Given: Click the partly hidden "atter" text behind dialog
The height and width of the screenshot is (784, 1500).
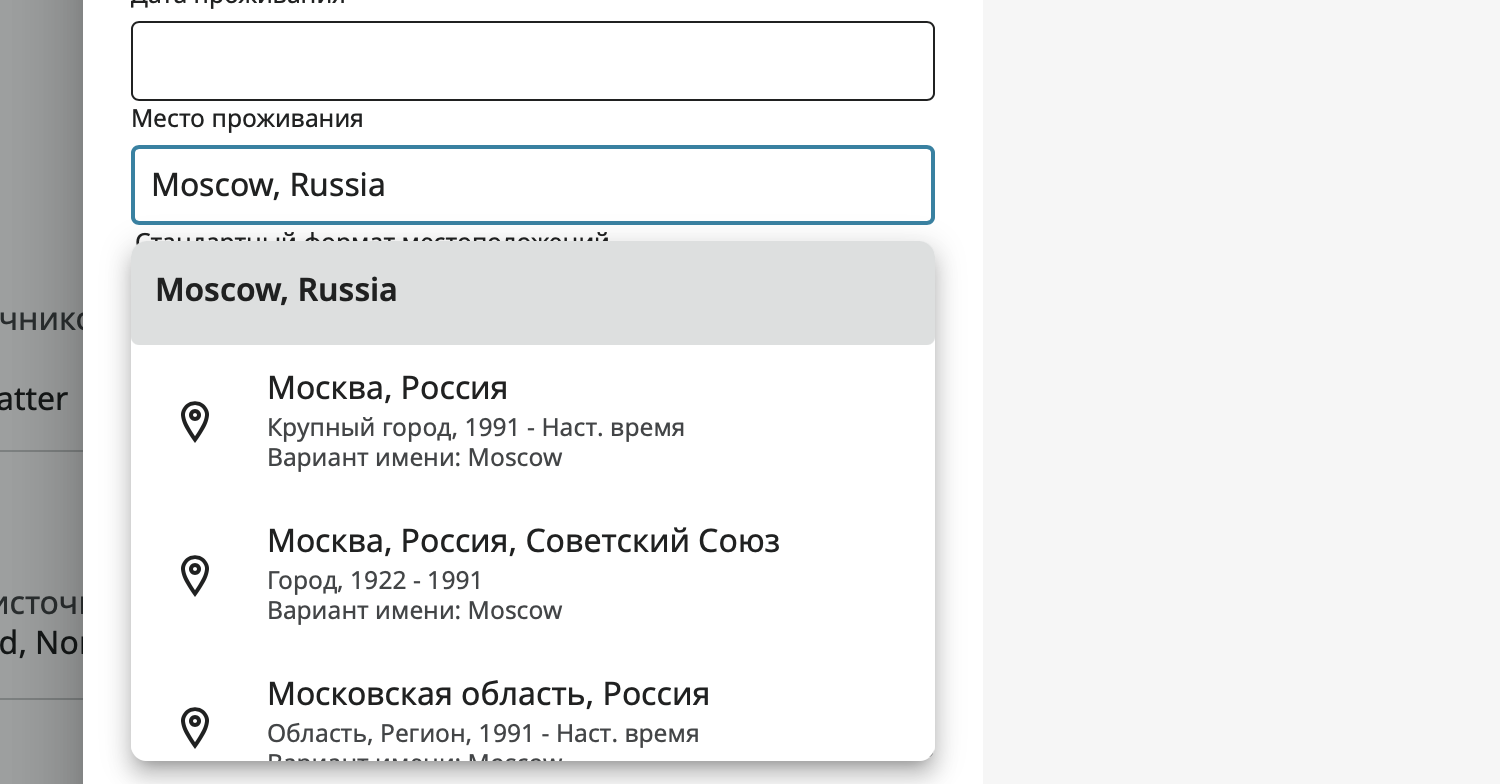Looking at the screenshot, I should point(34,399).
